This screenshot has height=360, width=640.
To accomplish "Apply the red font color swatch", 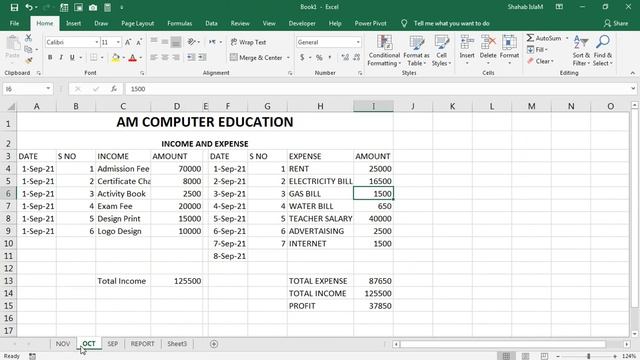I will pos(132,58).
